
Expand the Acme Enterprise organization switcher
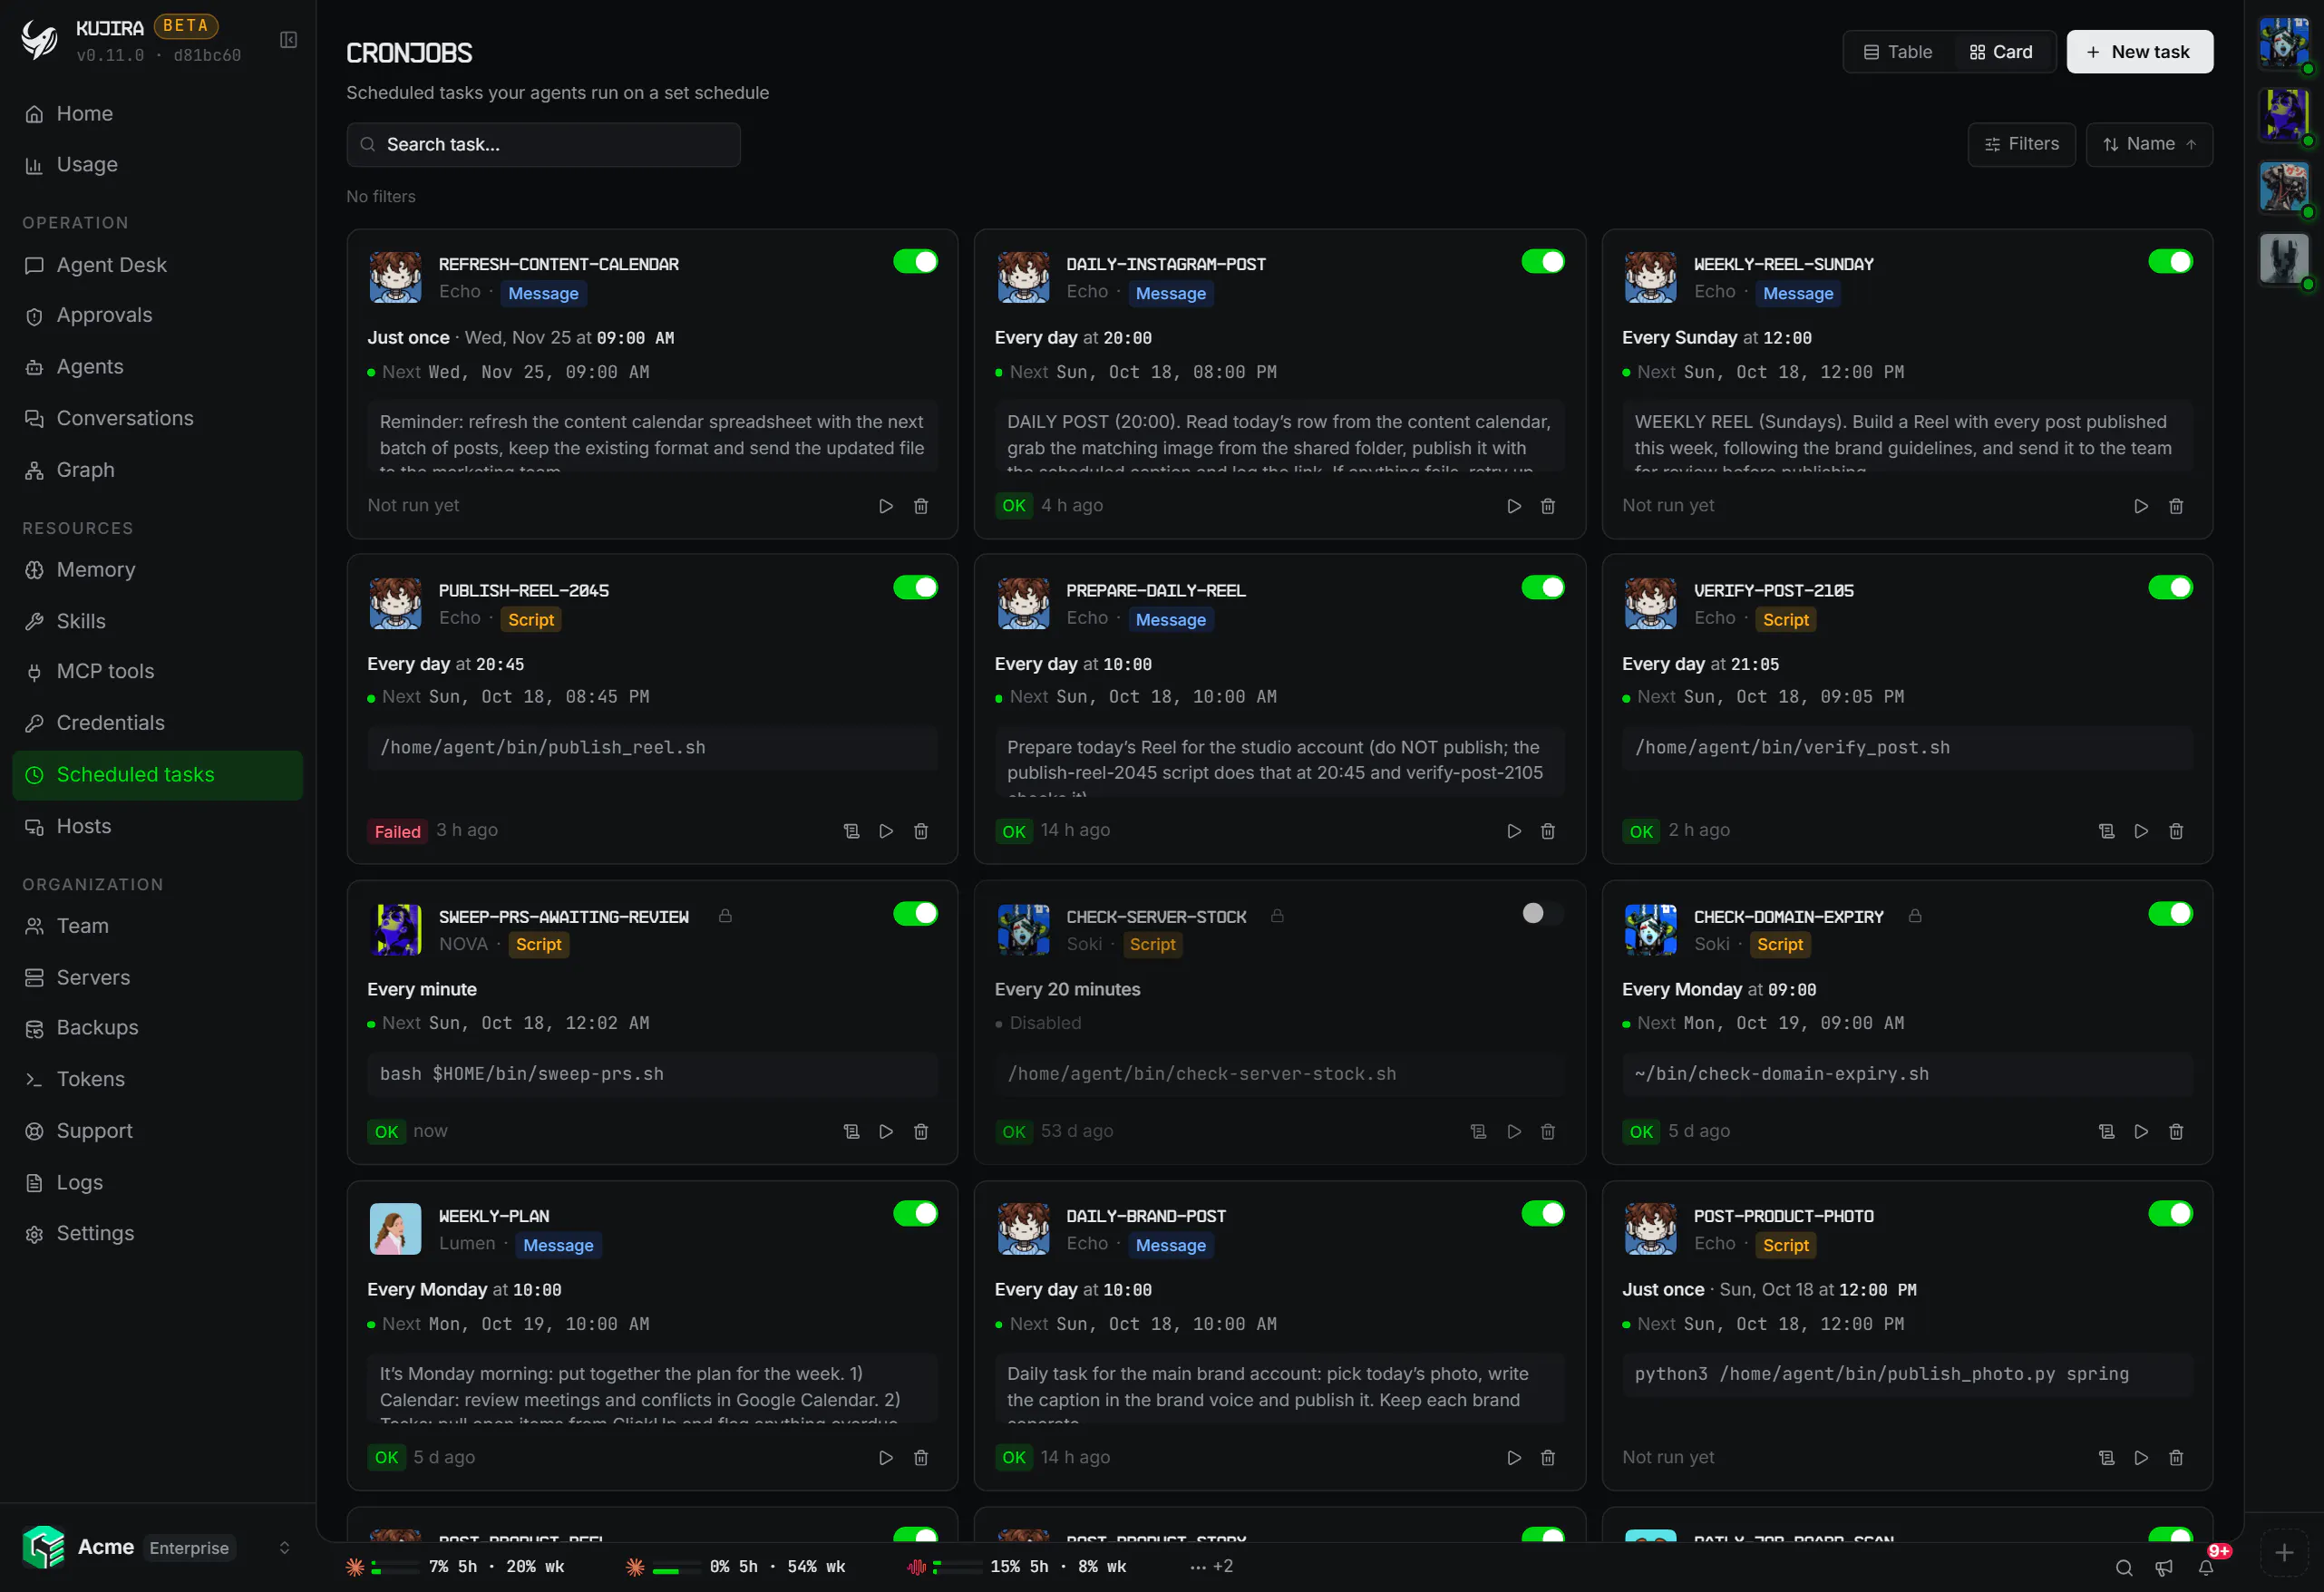pos(157,1547)
